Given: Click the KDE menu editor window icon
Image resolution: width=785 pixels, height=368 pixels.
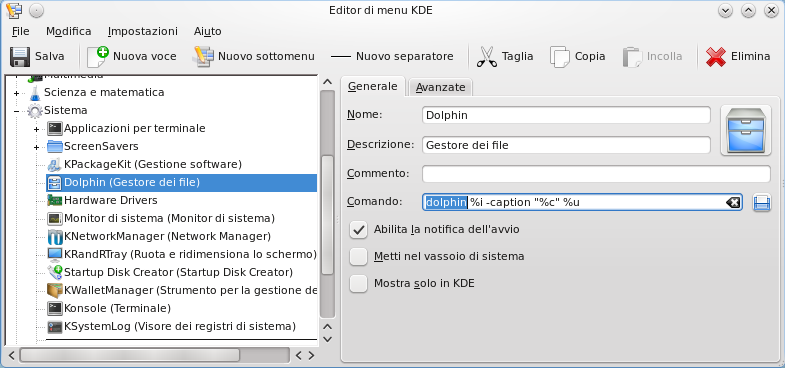Looking at the screenshot, I should click(x=14, y=10).
